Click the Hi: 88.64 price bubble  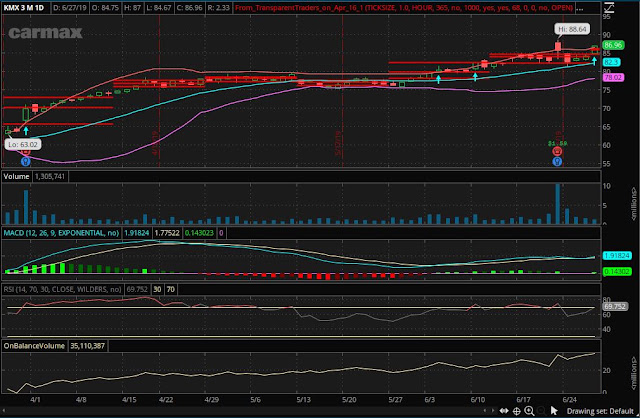(572, 29)
